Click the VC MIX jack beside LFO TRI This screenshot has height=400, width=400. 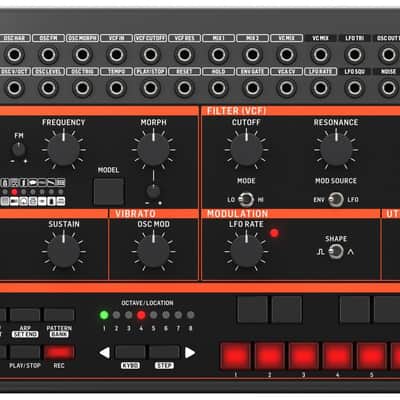click(x=320, y=55)
